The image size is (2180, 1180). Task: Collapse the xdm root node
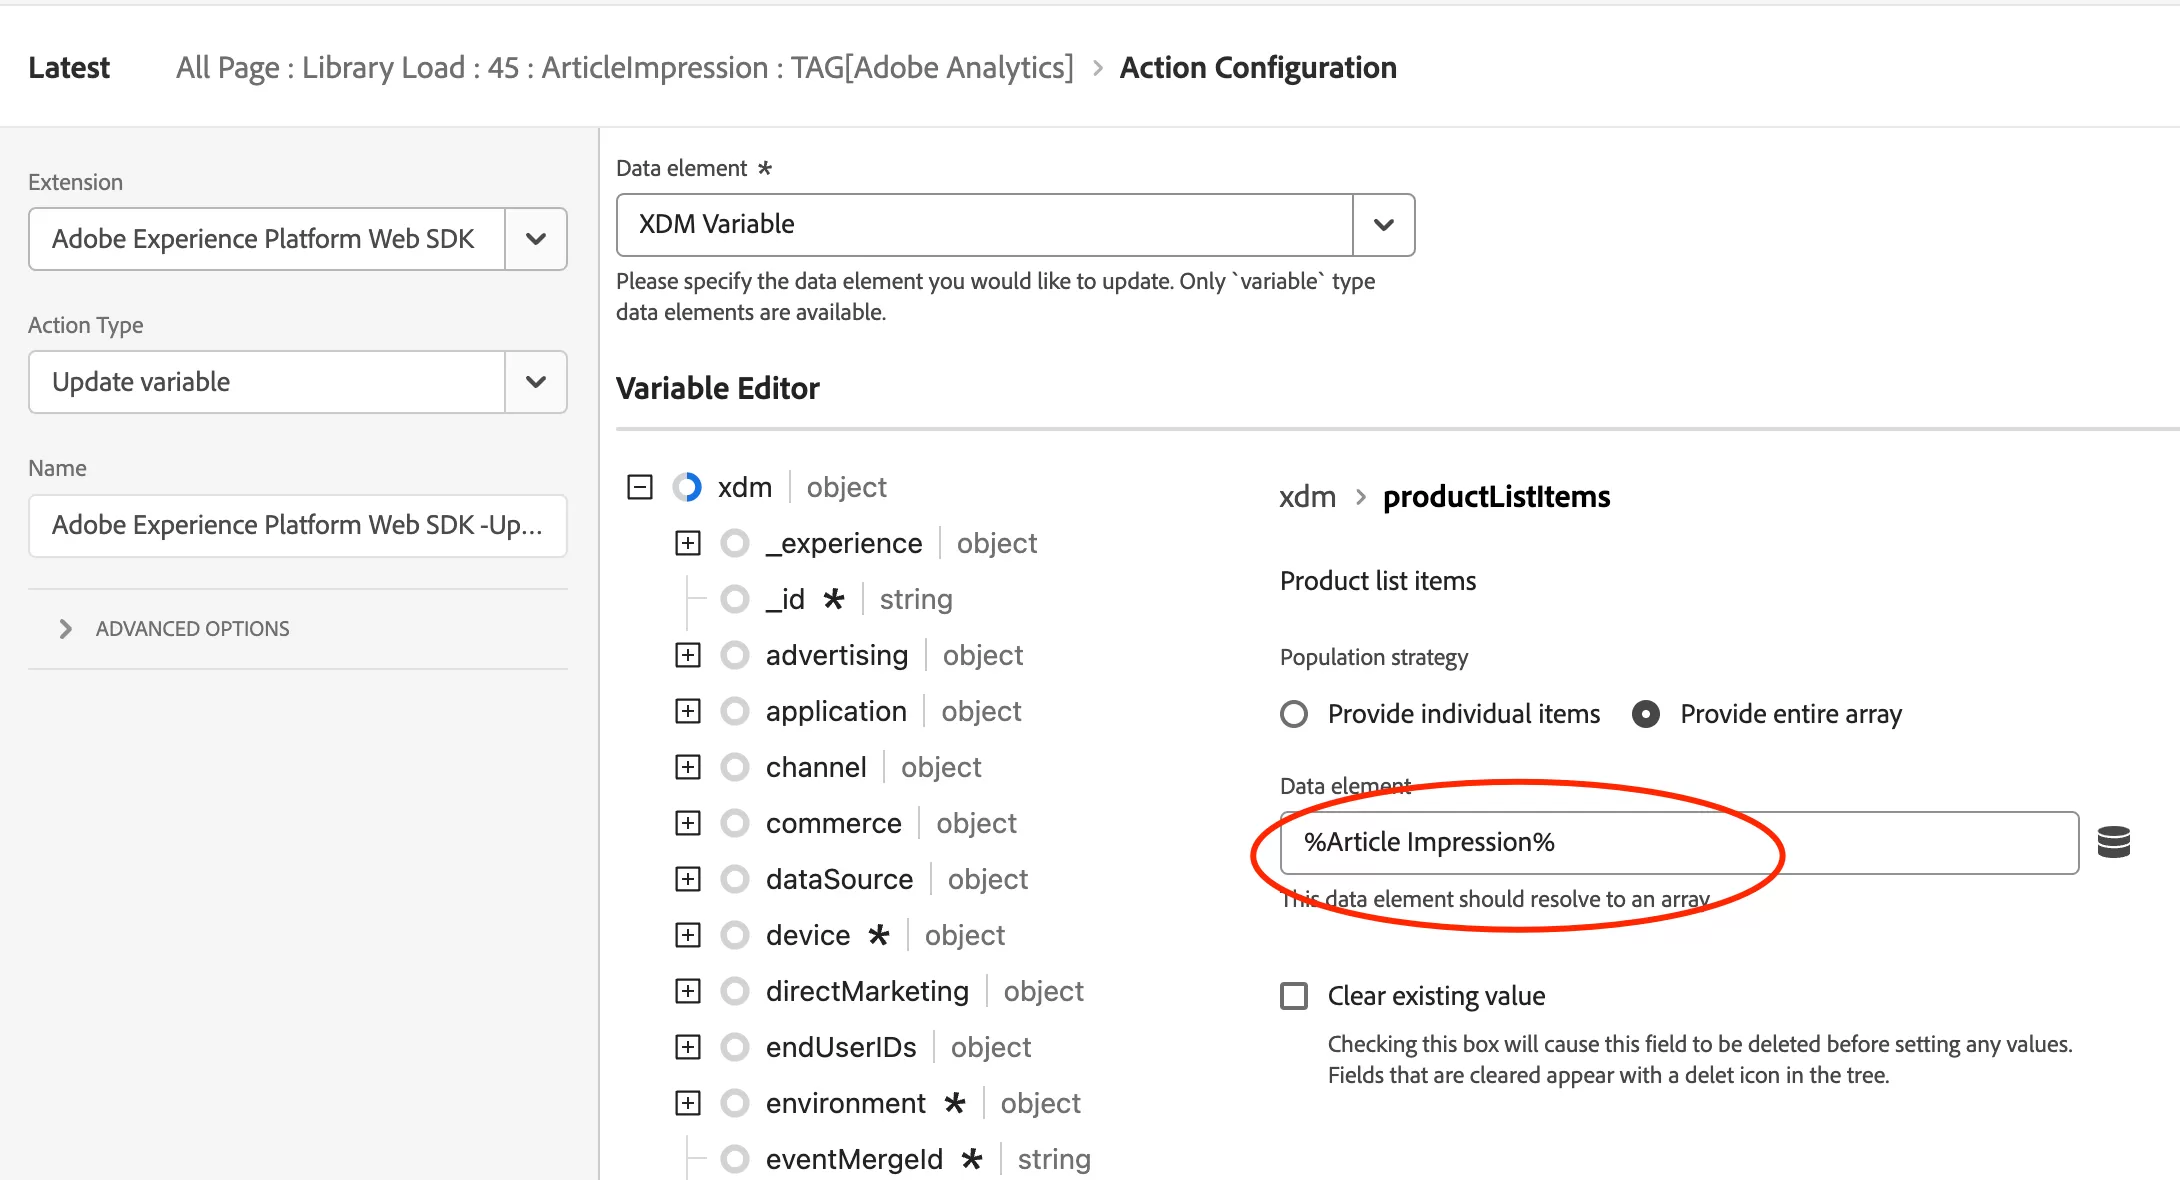point(640,487)
